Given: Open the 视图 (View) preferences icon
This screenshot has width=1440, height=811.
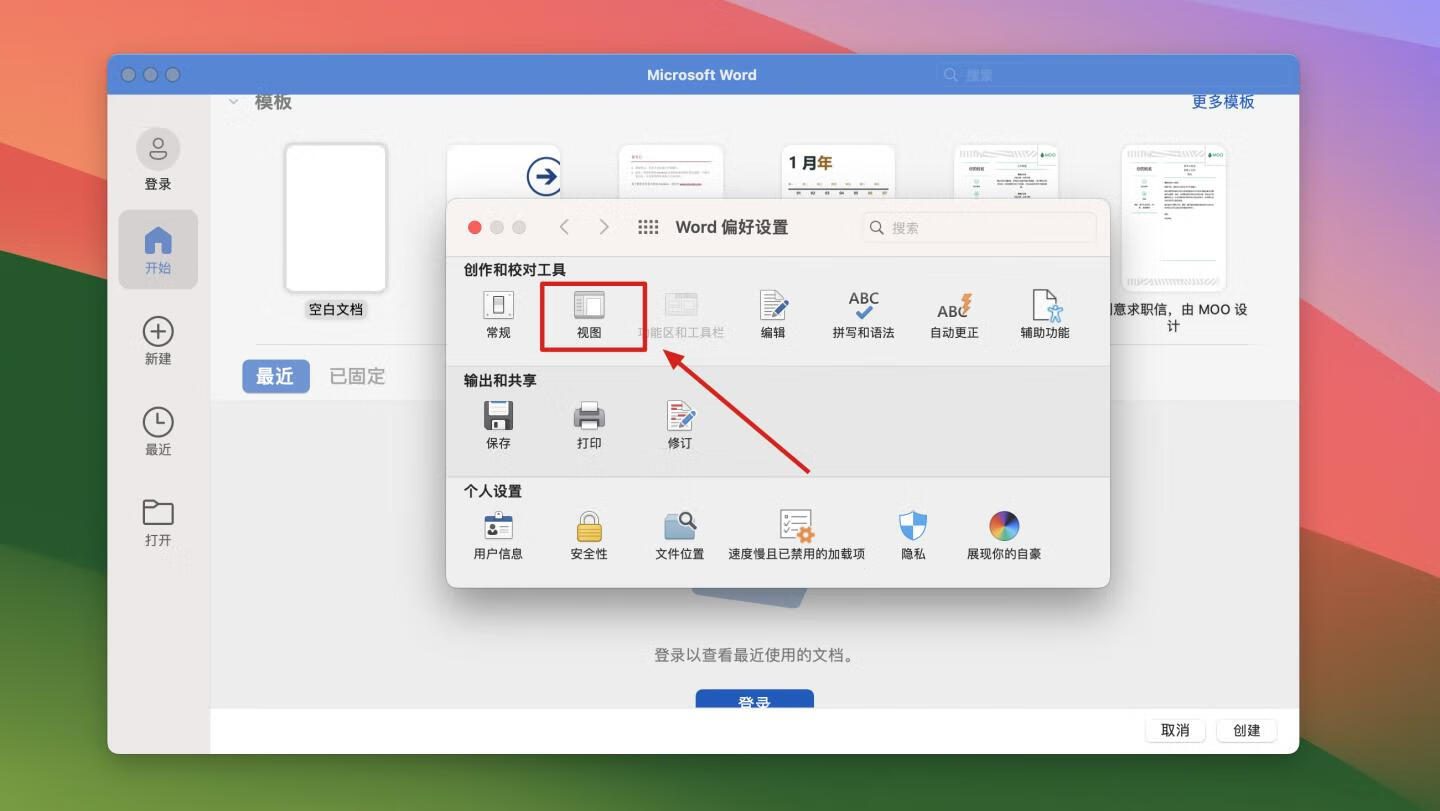Looking at the screenshot, I should point(589,306).
